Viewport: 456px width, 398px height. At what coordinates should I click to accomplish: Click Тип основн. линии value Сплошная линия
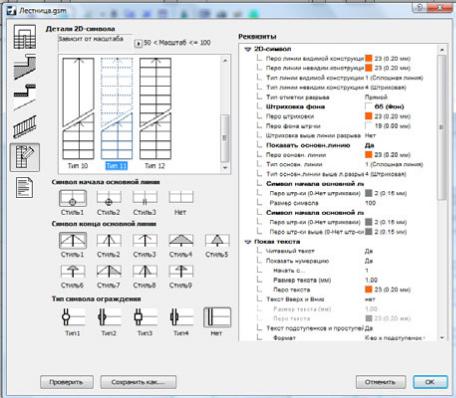click(x=394, y=164)
